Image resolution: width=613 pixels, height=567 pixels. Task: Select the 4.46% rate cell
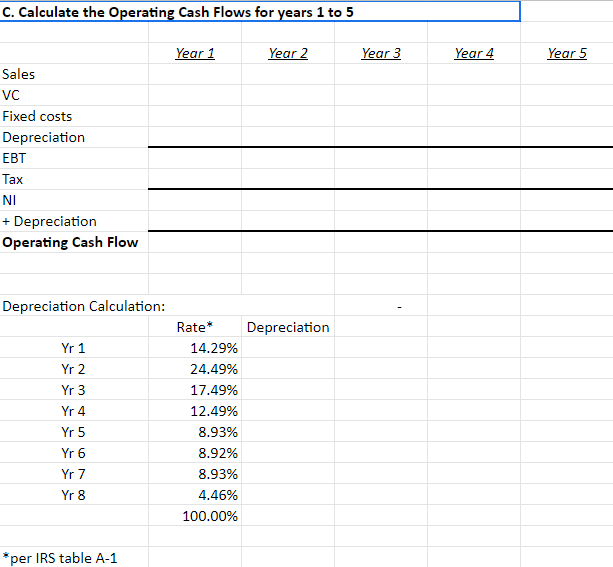[x=195, y=495]
